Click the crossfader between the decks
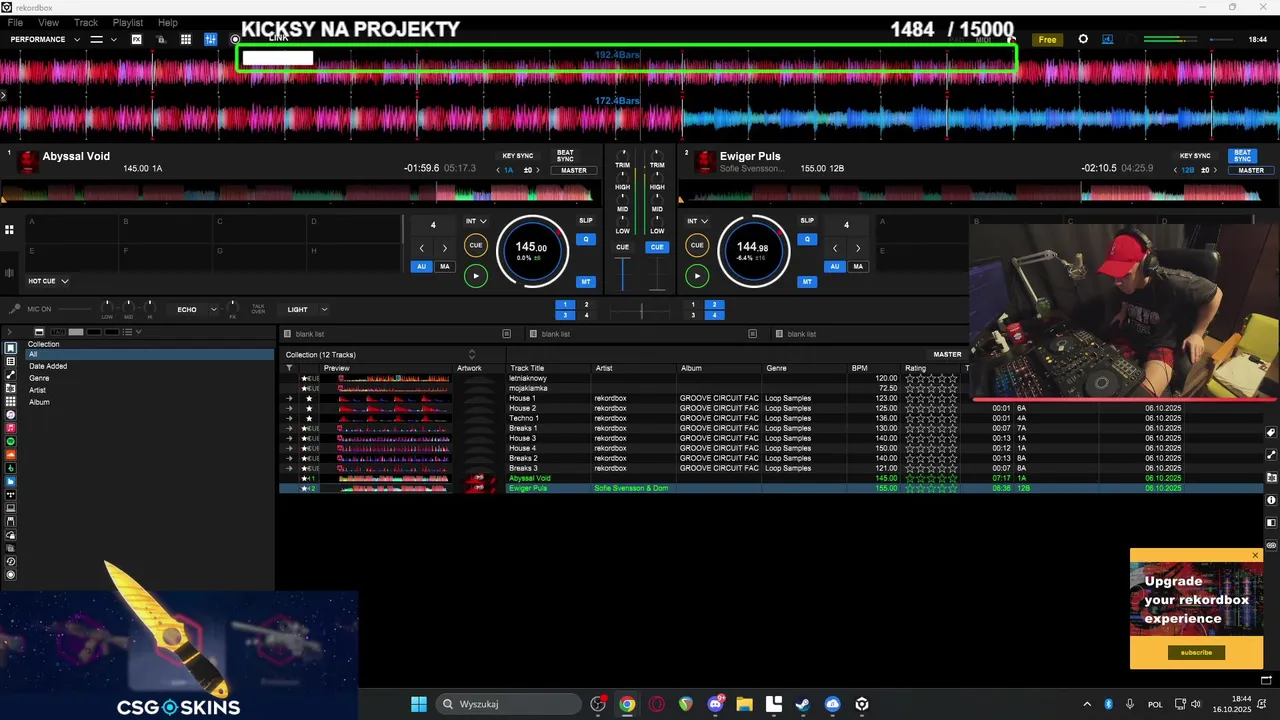 pyautogui.click(x=640, y=311)
